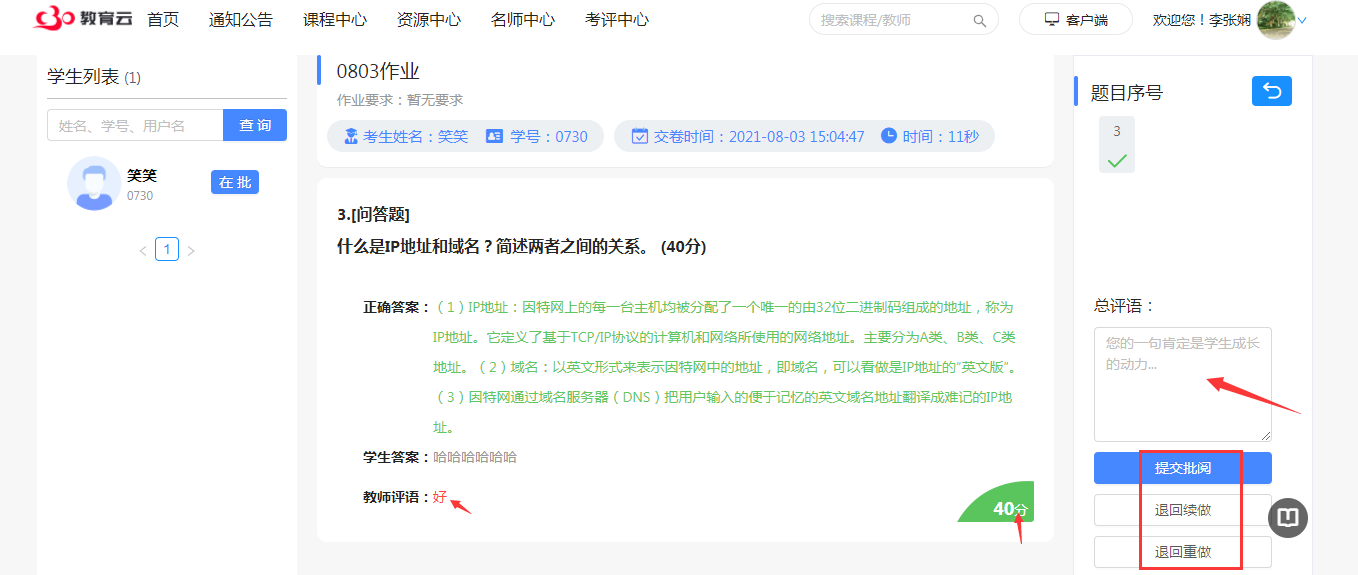
Task: Click the 考生姓名 person icon
Action: pos(351,136)
